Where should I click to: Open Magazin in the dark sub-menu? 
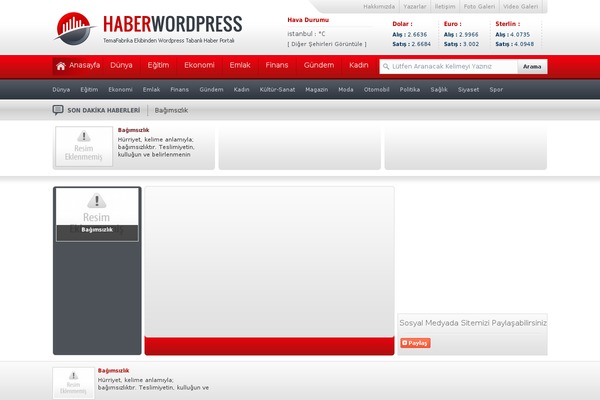pyautogui.click(x=316, y=90)
